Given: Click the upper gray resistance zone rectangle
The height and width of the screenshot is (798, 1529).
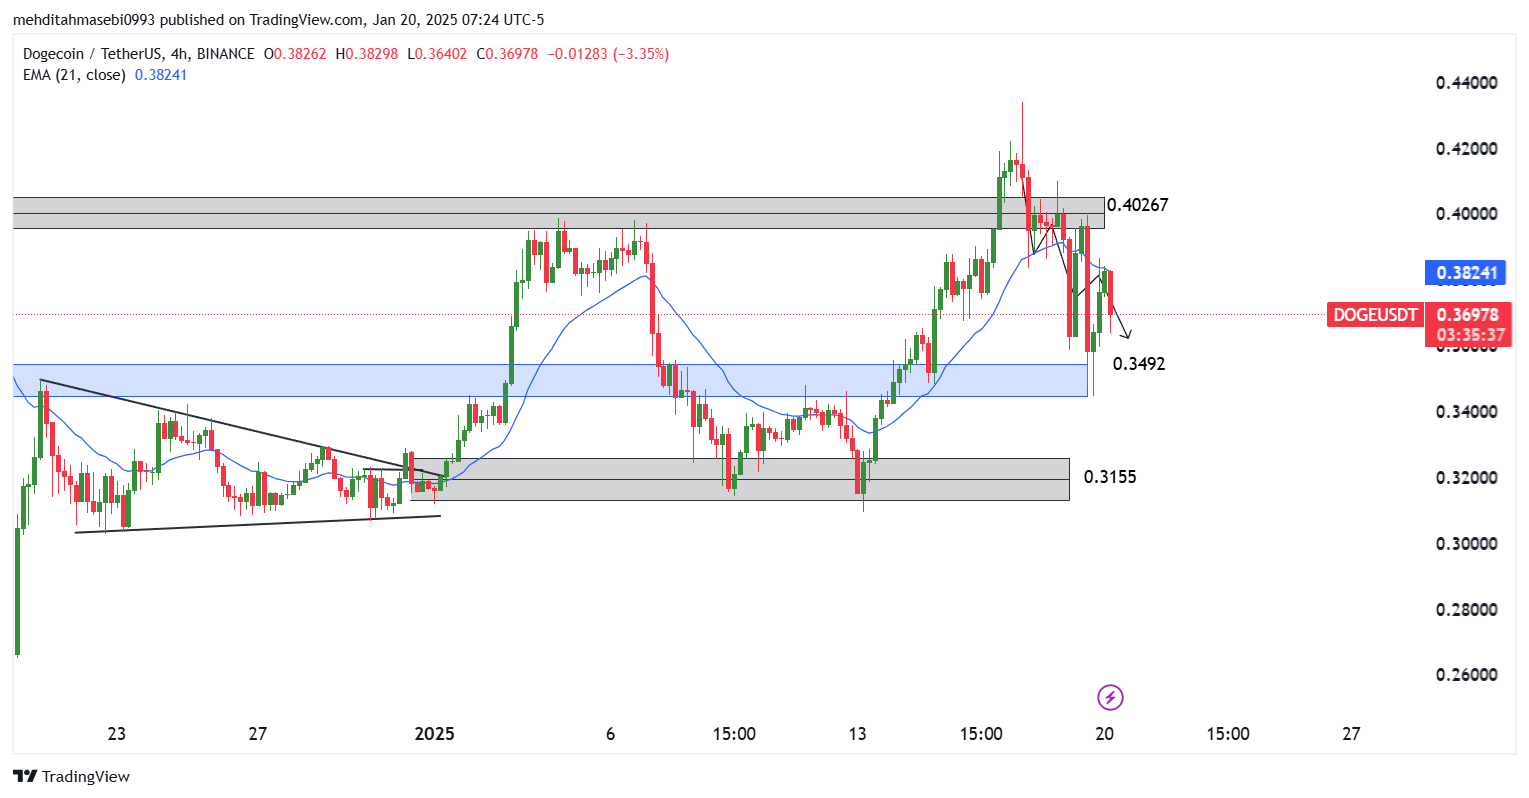Looking at the screenshot, I should [558, 213].
